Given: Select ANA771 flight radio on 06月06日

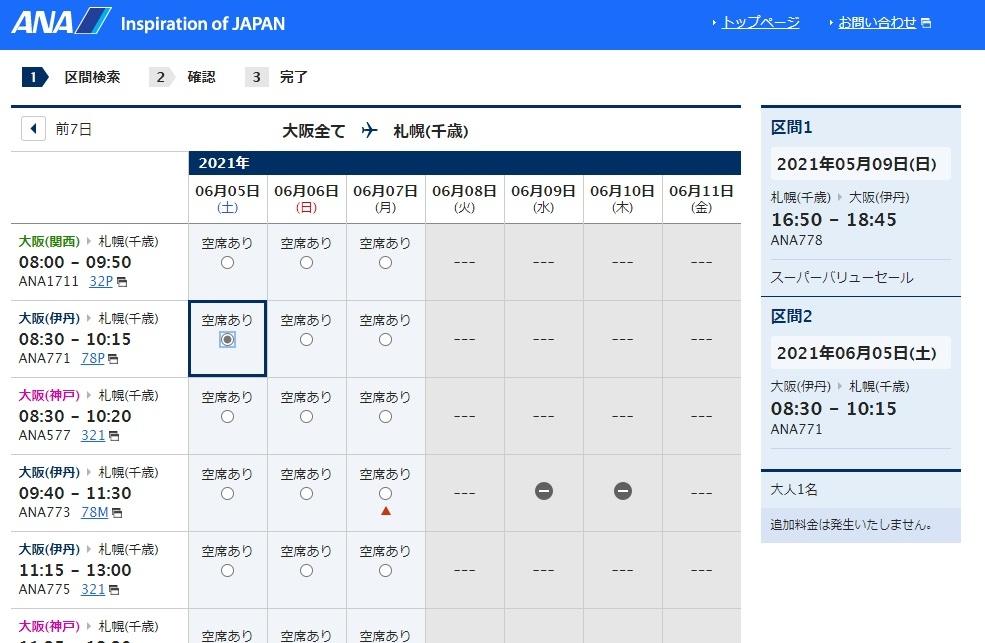Looking at the screenshot, I should tap(306, 339).
